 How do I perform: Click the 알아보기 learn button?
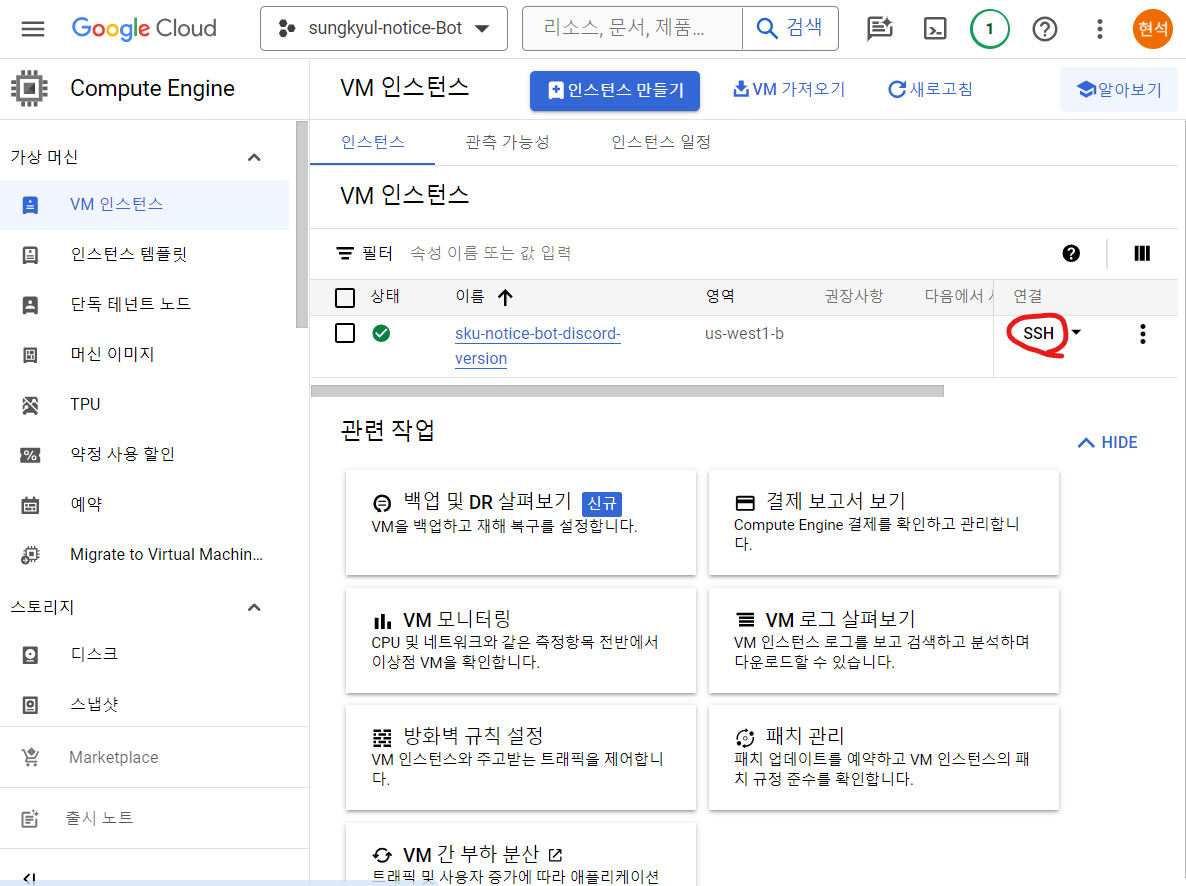click(x=1119, y=89)
